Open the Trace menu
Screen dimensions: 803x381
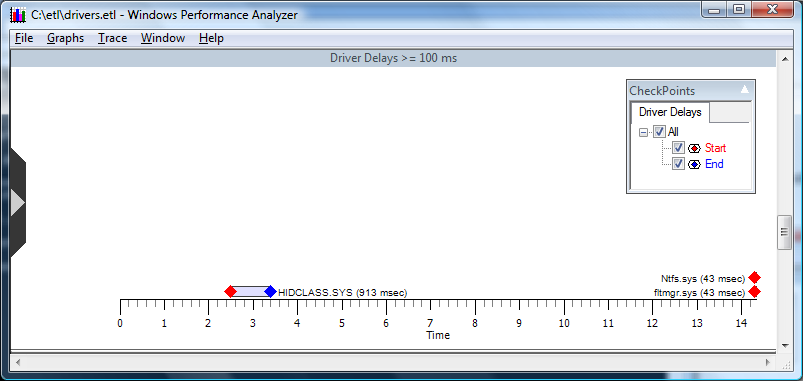pyautogui.click(x=112, y=38)
